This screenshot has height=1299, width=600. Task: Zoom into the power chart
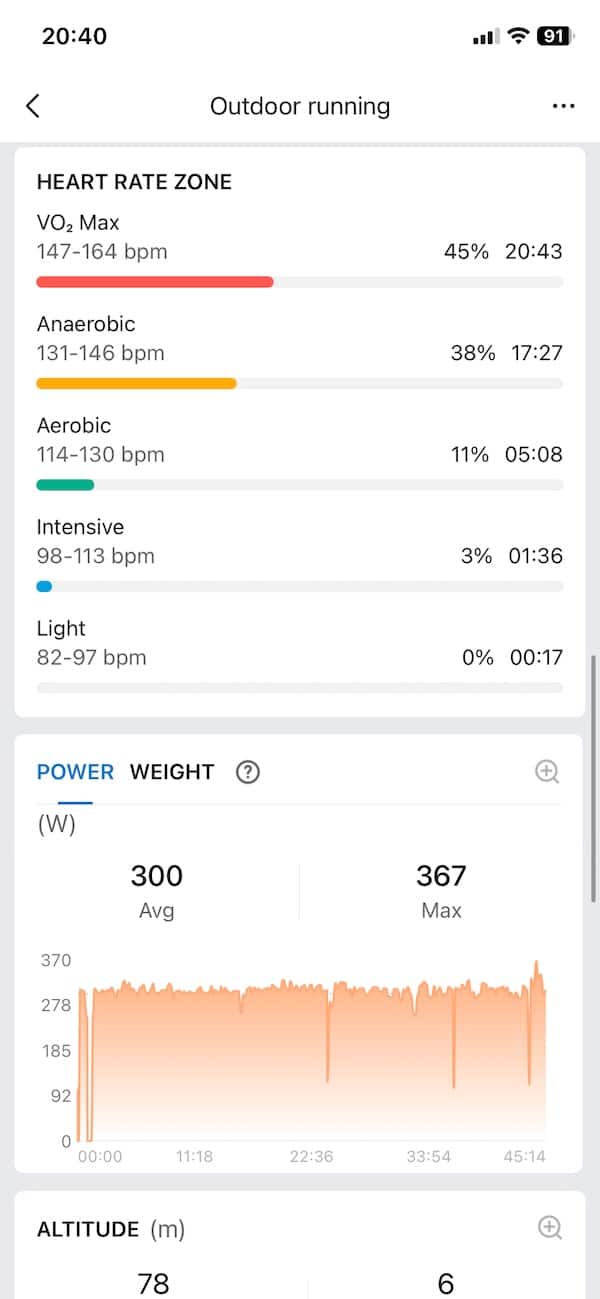pos(547,771)
